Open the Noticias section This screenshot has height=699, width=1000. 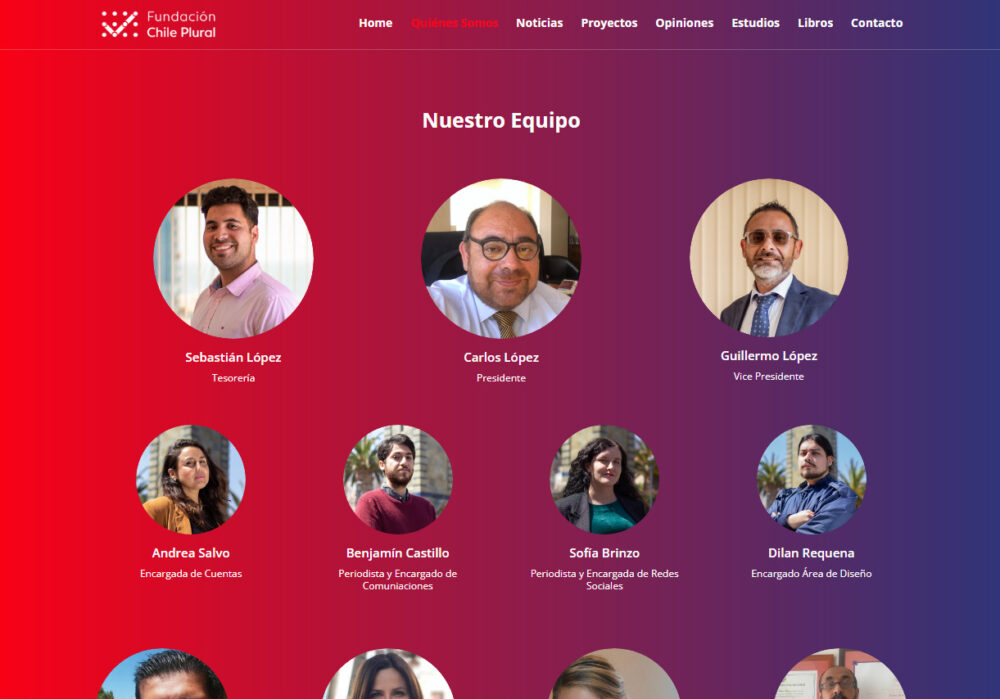click(x=540, y=23)
